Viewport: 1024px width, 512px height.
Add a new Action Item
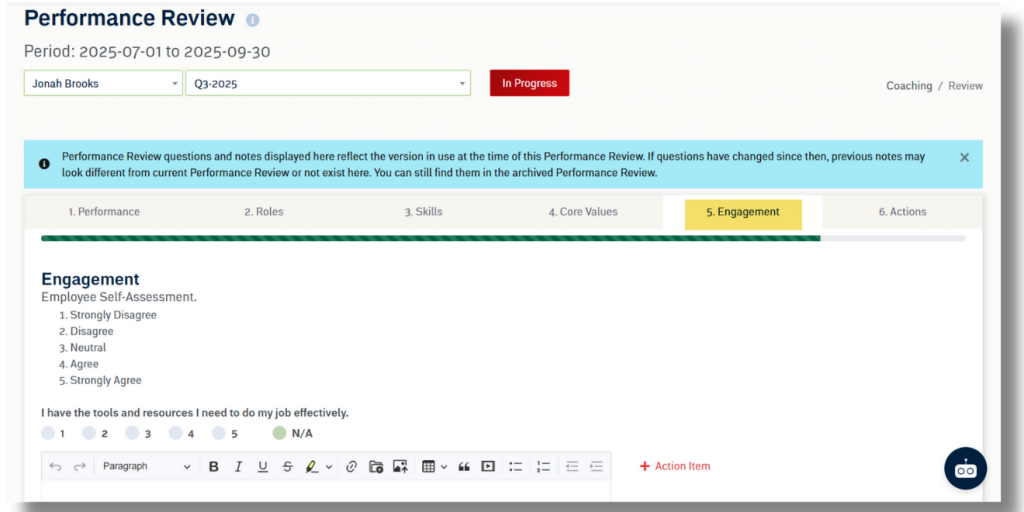(675, 466)
